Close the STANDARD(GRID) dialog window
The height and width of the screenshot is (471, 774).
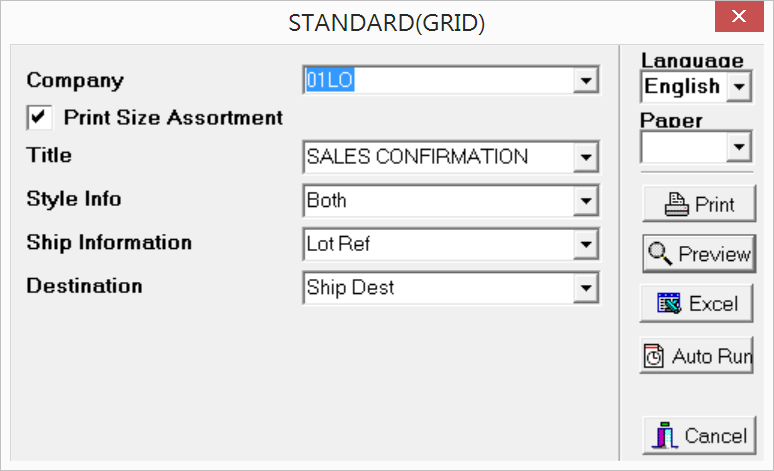click(739, 17)
